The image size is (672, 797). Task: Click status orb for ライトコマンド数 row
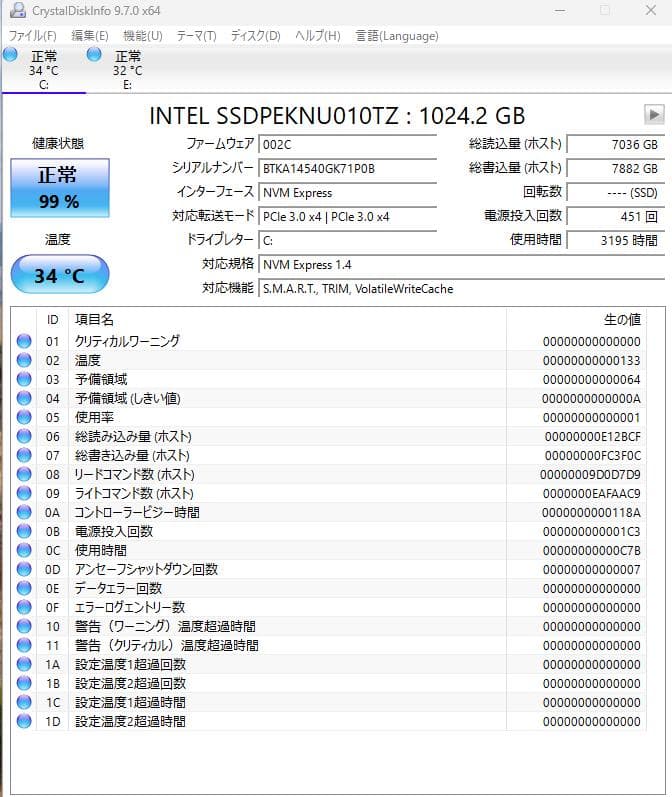pyautogui.click(x=24, y=493)
